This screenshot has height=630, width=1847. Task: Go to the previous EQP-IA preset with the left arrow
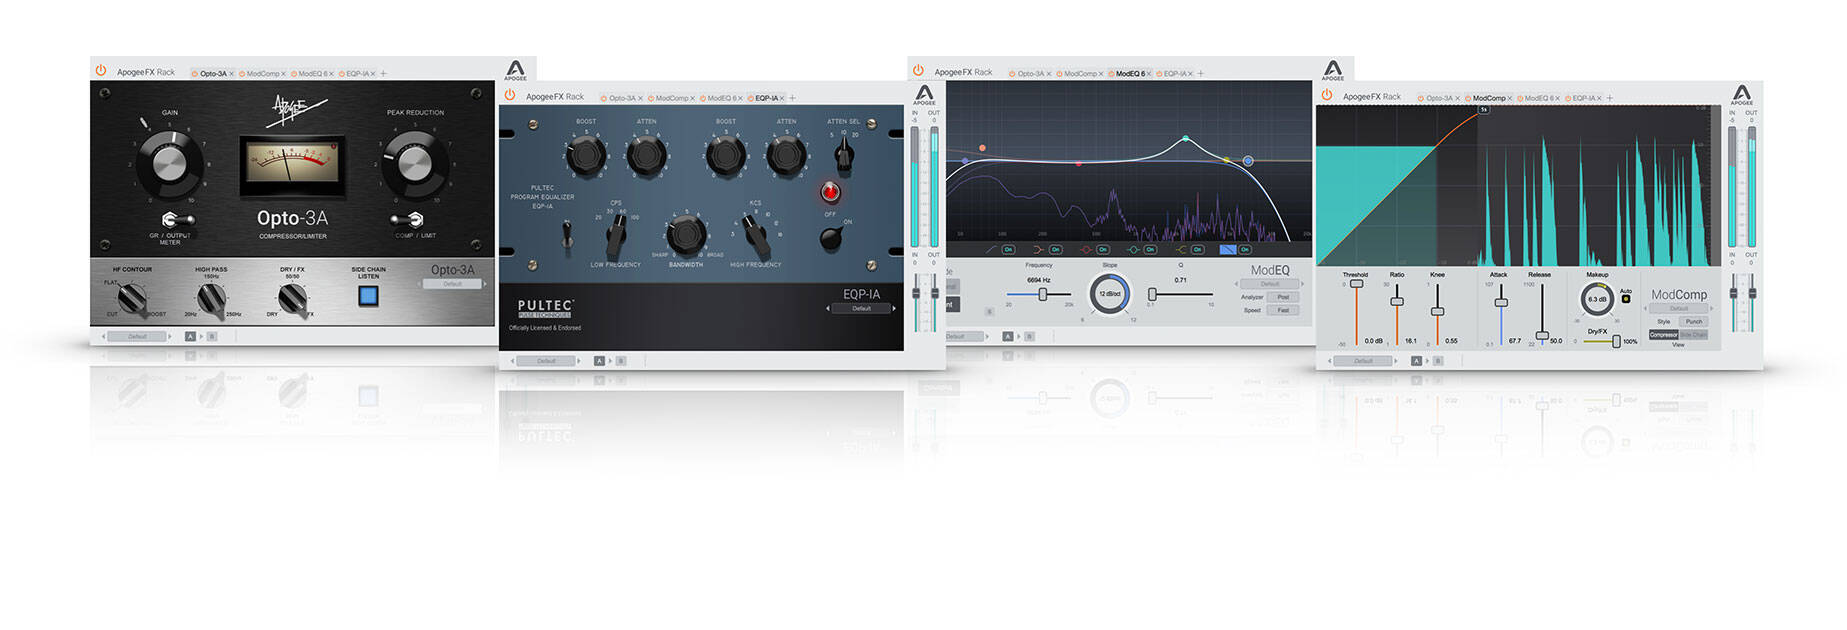[827, 308]
